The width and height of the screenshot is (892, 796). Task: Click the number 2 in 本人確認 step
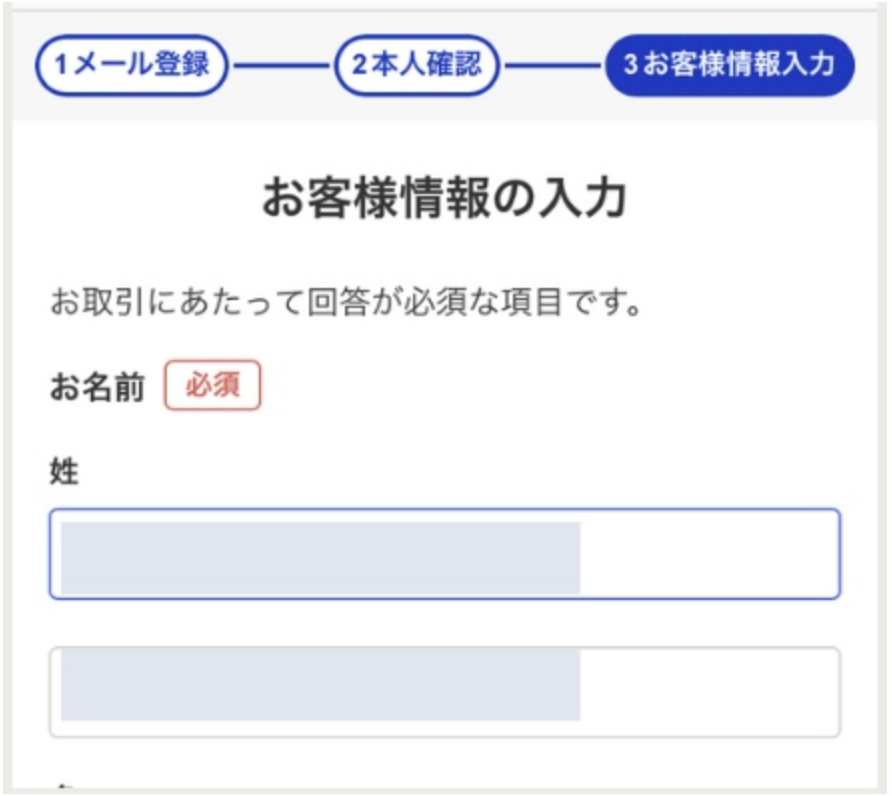[358, 66]
